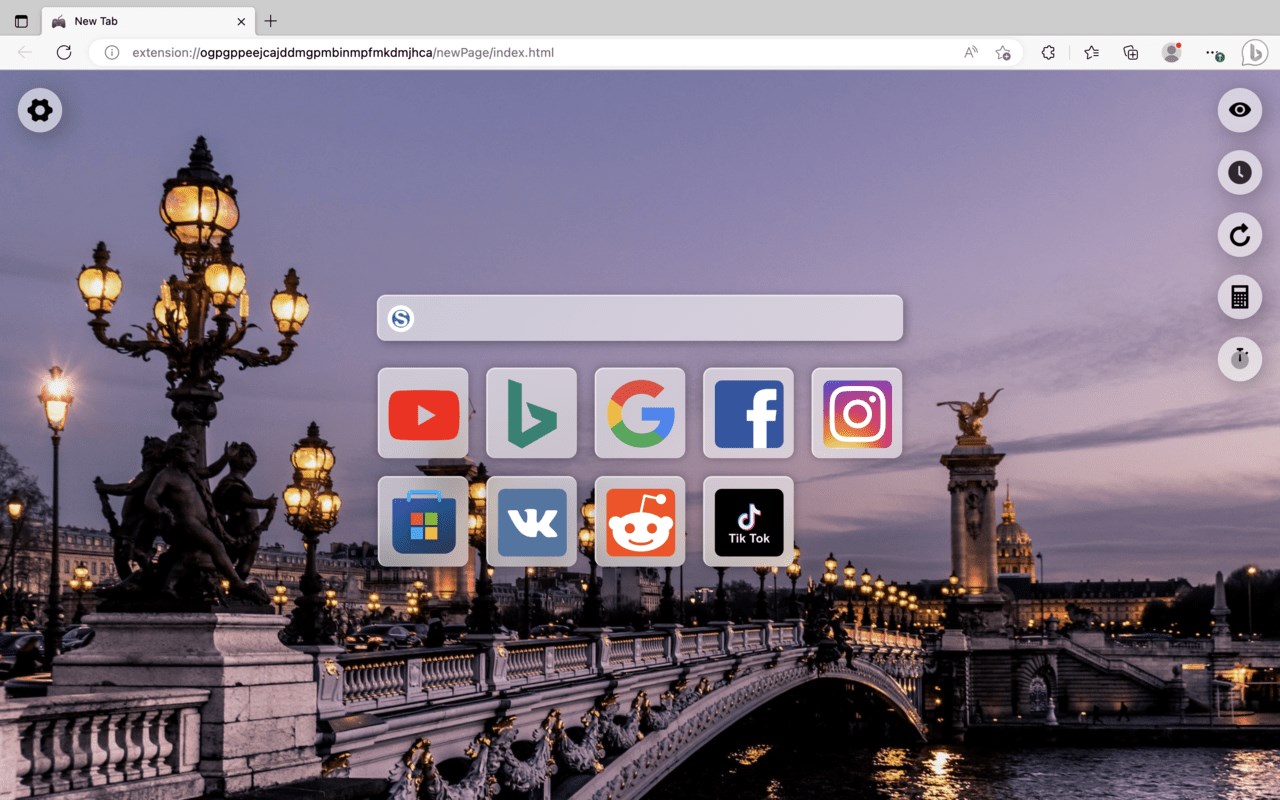1280x800 pixels.
Task: Open the Microsoft Store shortcut tile
Action: pyautogui.click(x=423, y=521)
